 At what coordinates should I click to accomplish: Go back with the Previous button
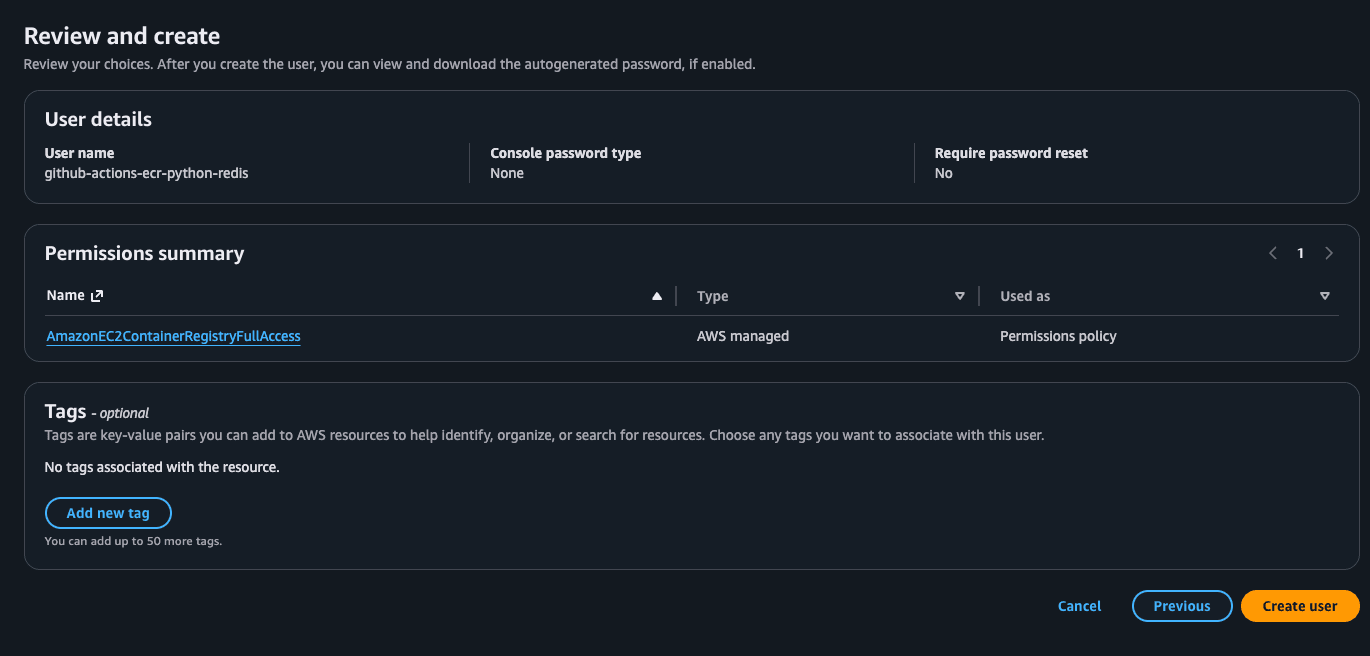(x=1181, y=606)
